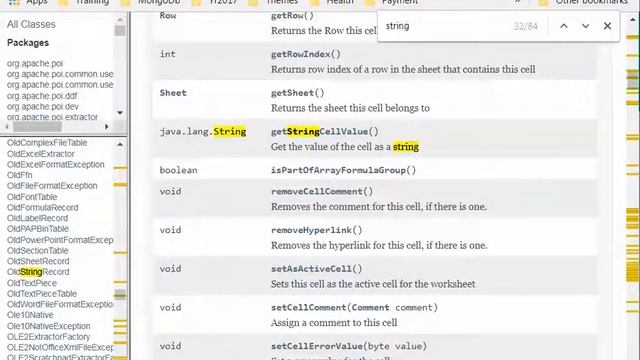Open the getRowIndex() method link
Screen dimensions: 640x360
coord(305,54)
